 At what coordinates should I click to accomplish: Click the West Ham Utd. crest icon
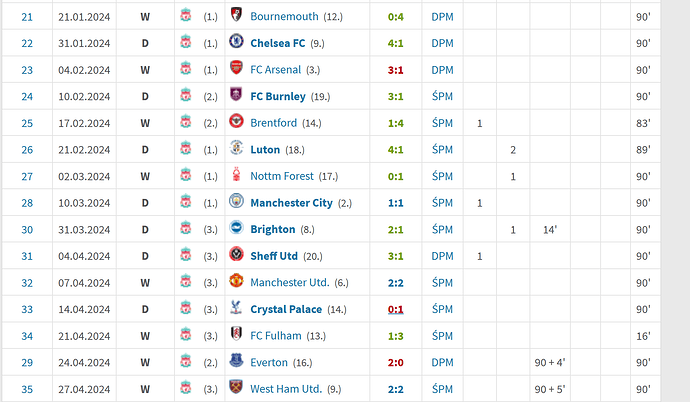click(x=236, y=387)
